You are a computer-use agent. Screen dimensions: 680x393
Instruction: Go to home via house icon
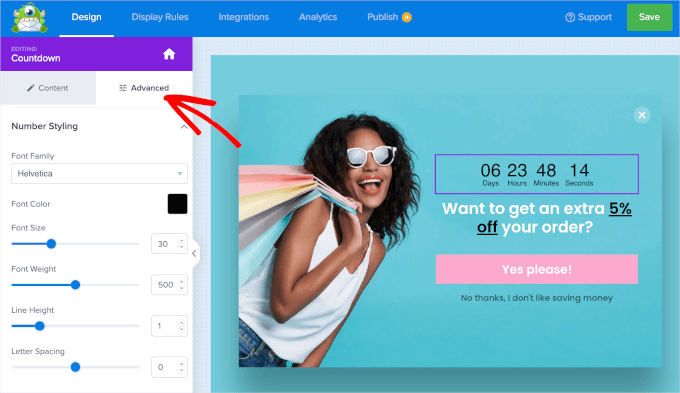pyautogui.click(x=169, y=54)
